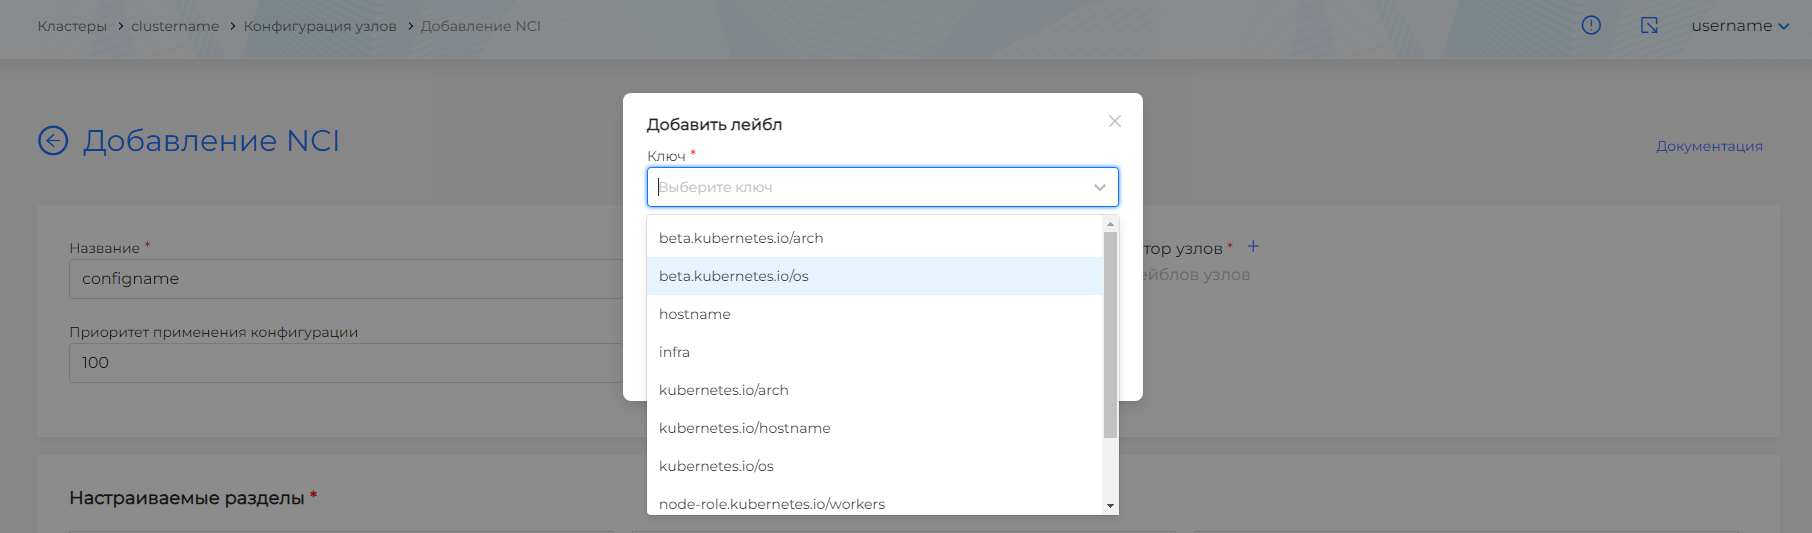
Task: Click the external window icon in header
Action: [1649, 26]
